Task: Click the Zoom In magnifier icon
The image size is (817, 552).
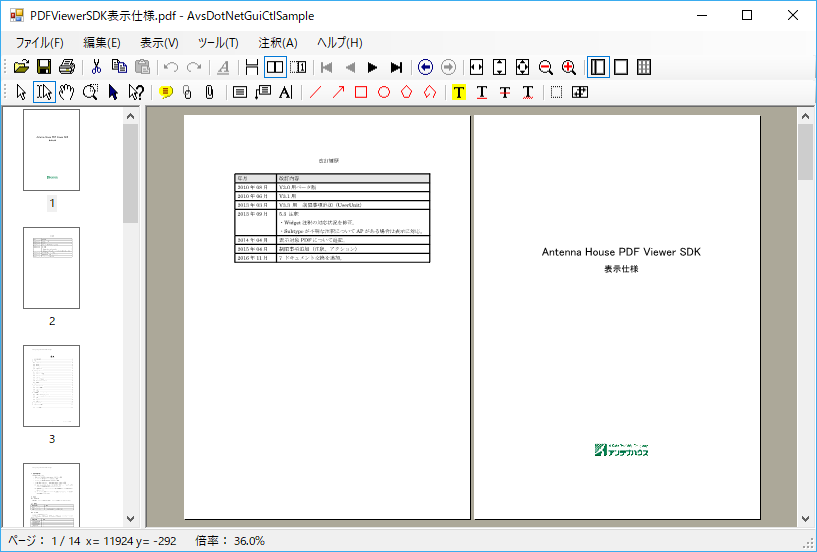Action: click(569, 67)
